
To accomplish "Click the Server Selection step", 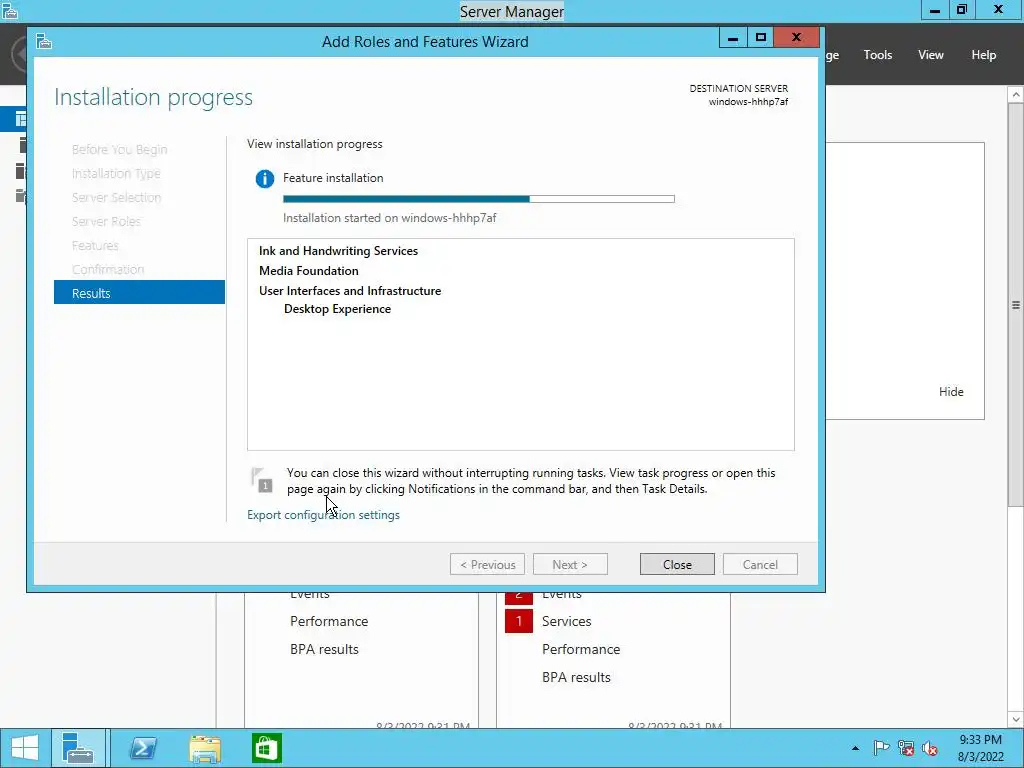I will [x=116, y=197].
